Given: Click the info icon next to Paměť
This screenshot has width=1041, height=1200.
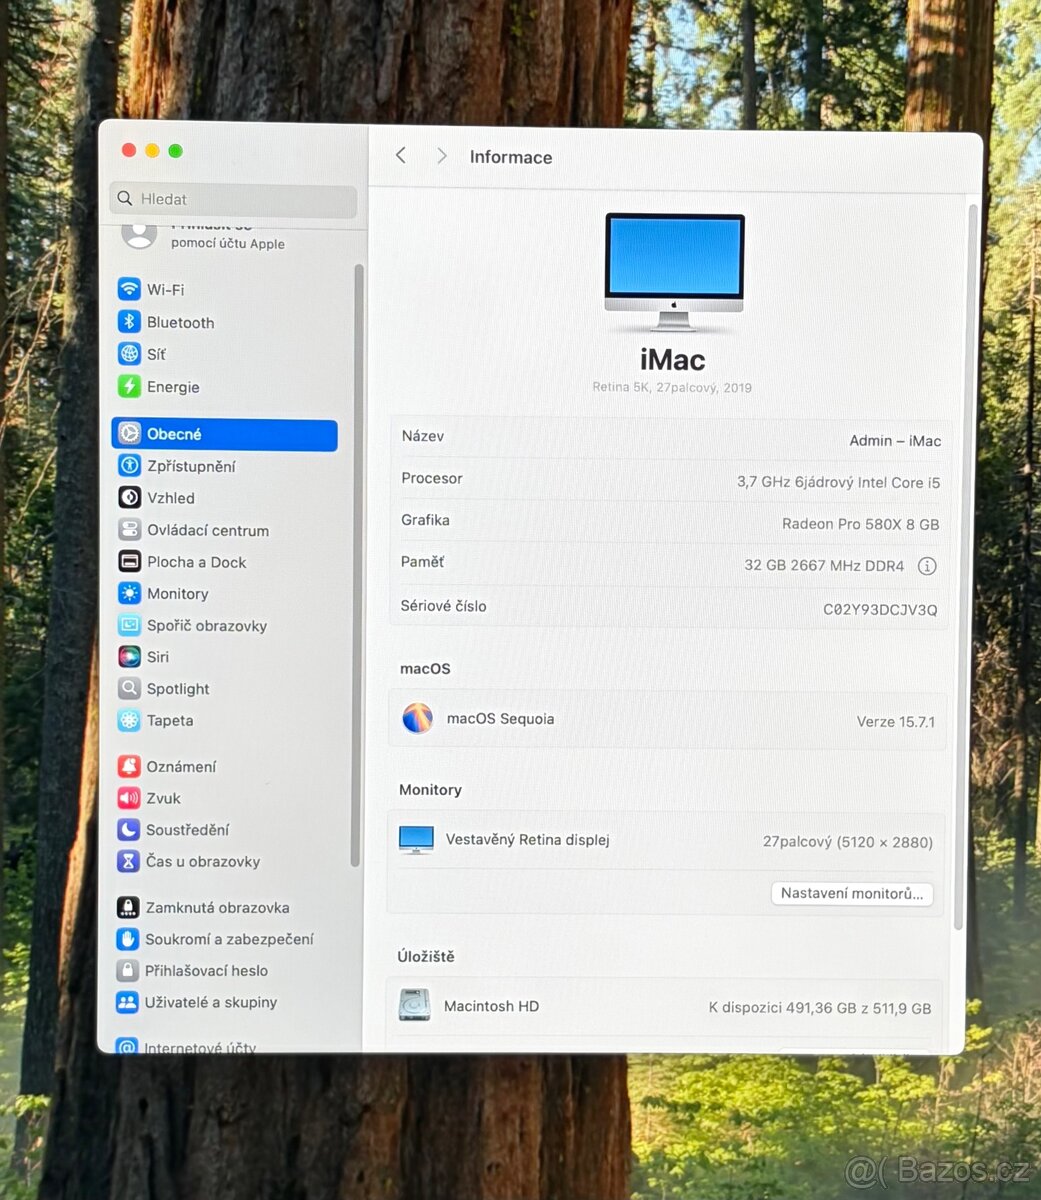Looking at the screenshot, I should tap(926, 566).
